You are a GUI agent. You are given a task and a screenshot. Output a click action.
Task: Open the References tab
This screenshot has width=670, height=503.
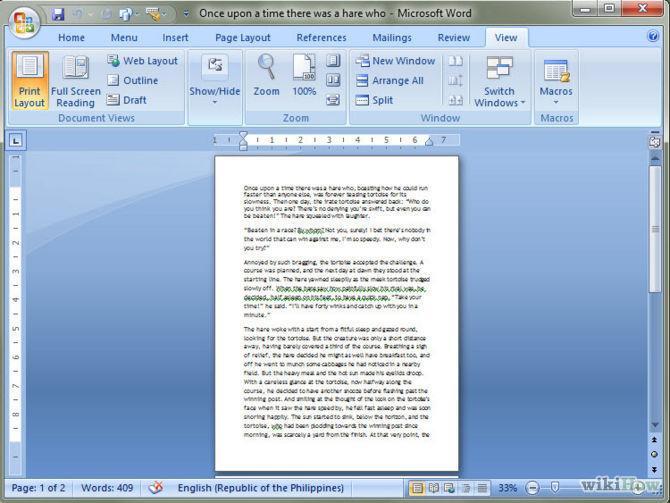click(321, 38)
